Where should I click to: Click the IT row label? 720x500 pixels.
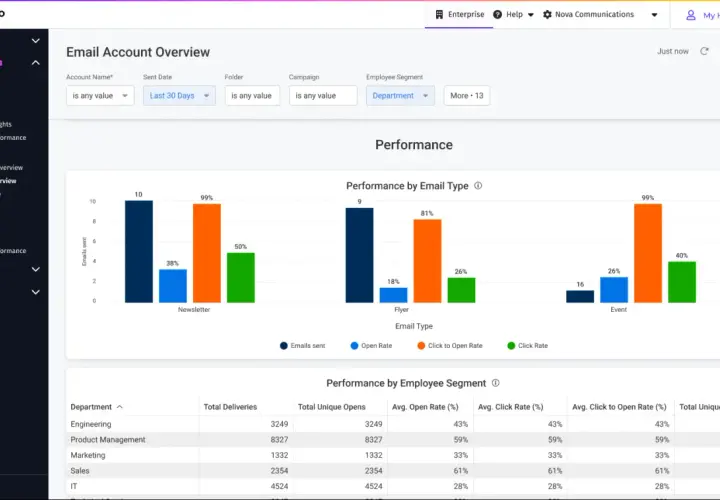pyautogui.click(x=74, y=486)
